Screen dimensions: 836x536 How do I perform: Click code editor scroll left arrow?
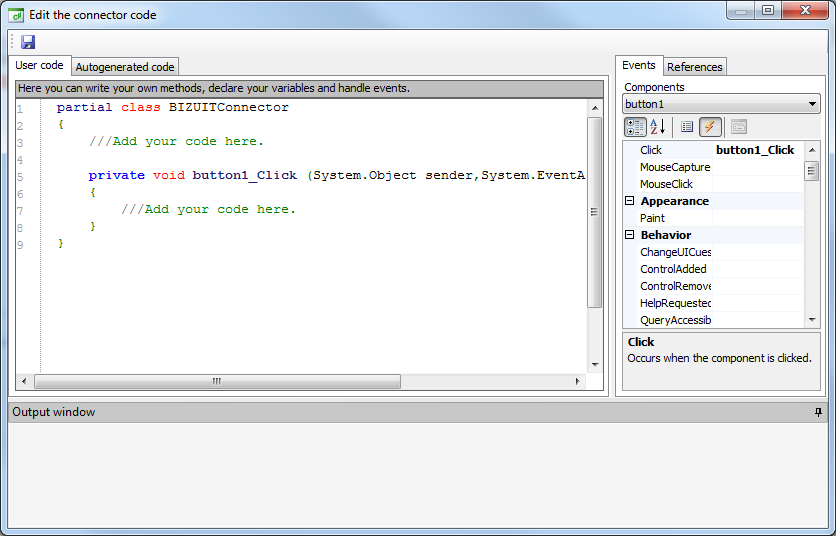tap(24, 381)
